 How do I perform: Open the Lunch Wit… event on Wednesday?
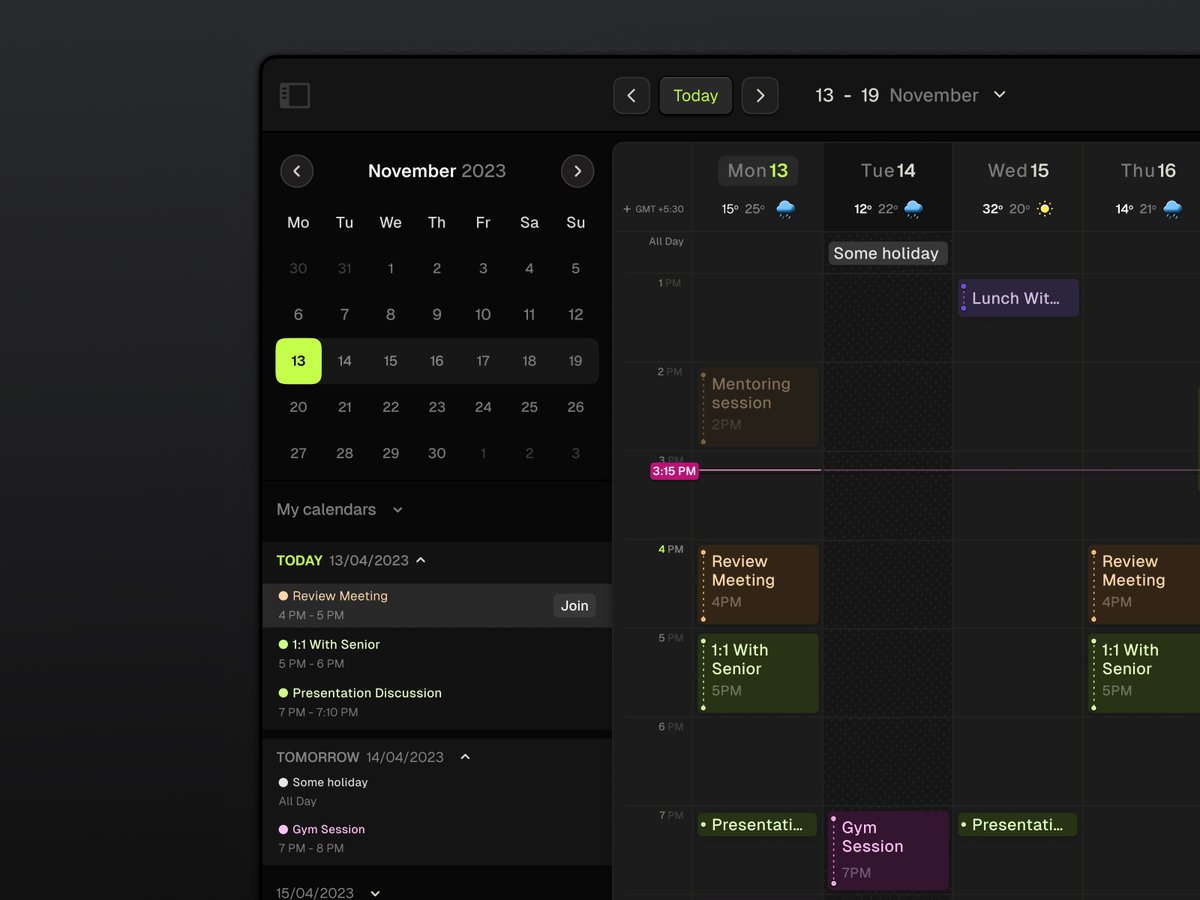[x=1018, y=298]
